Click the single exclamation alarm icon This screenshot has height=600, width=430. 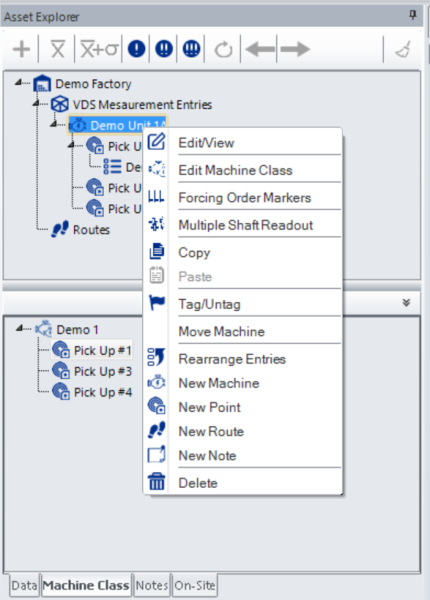click(x=137, y=49)
